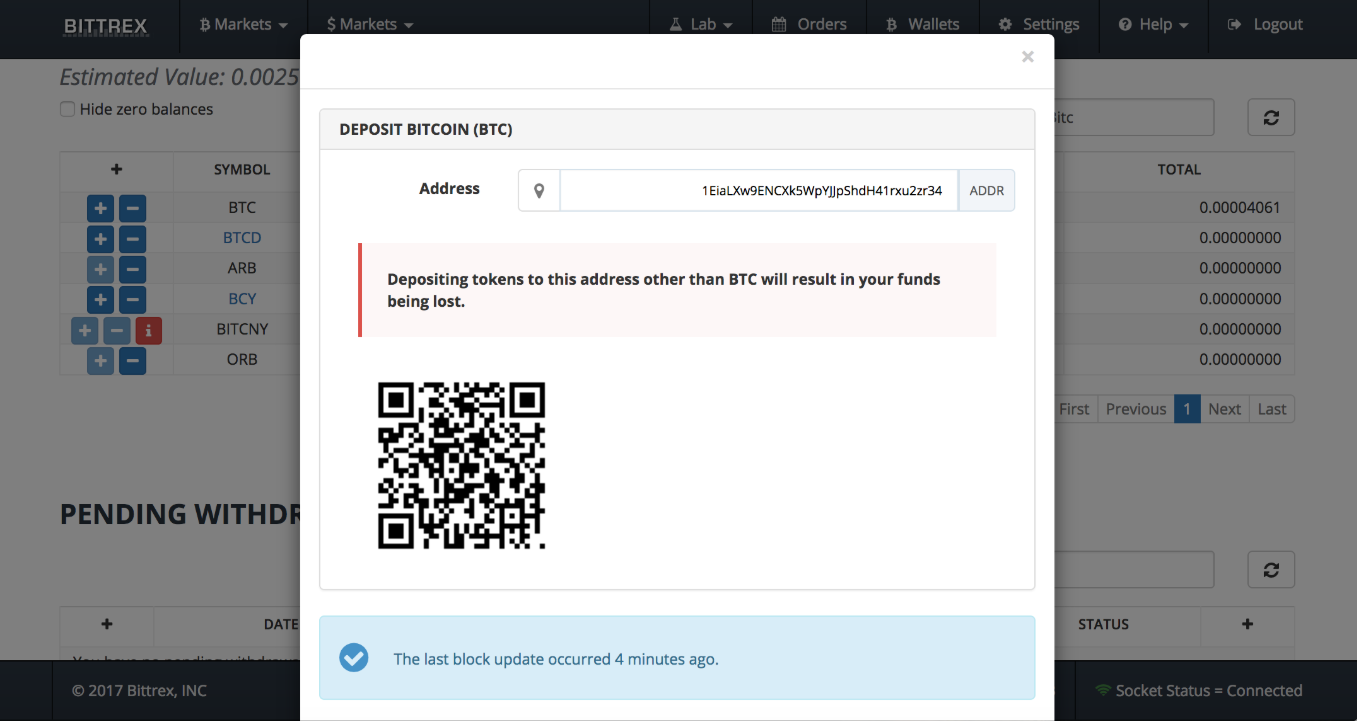The image size is (1357, 721).
Task: Open the BCY symbol link
Action: pos(242,298)
